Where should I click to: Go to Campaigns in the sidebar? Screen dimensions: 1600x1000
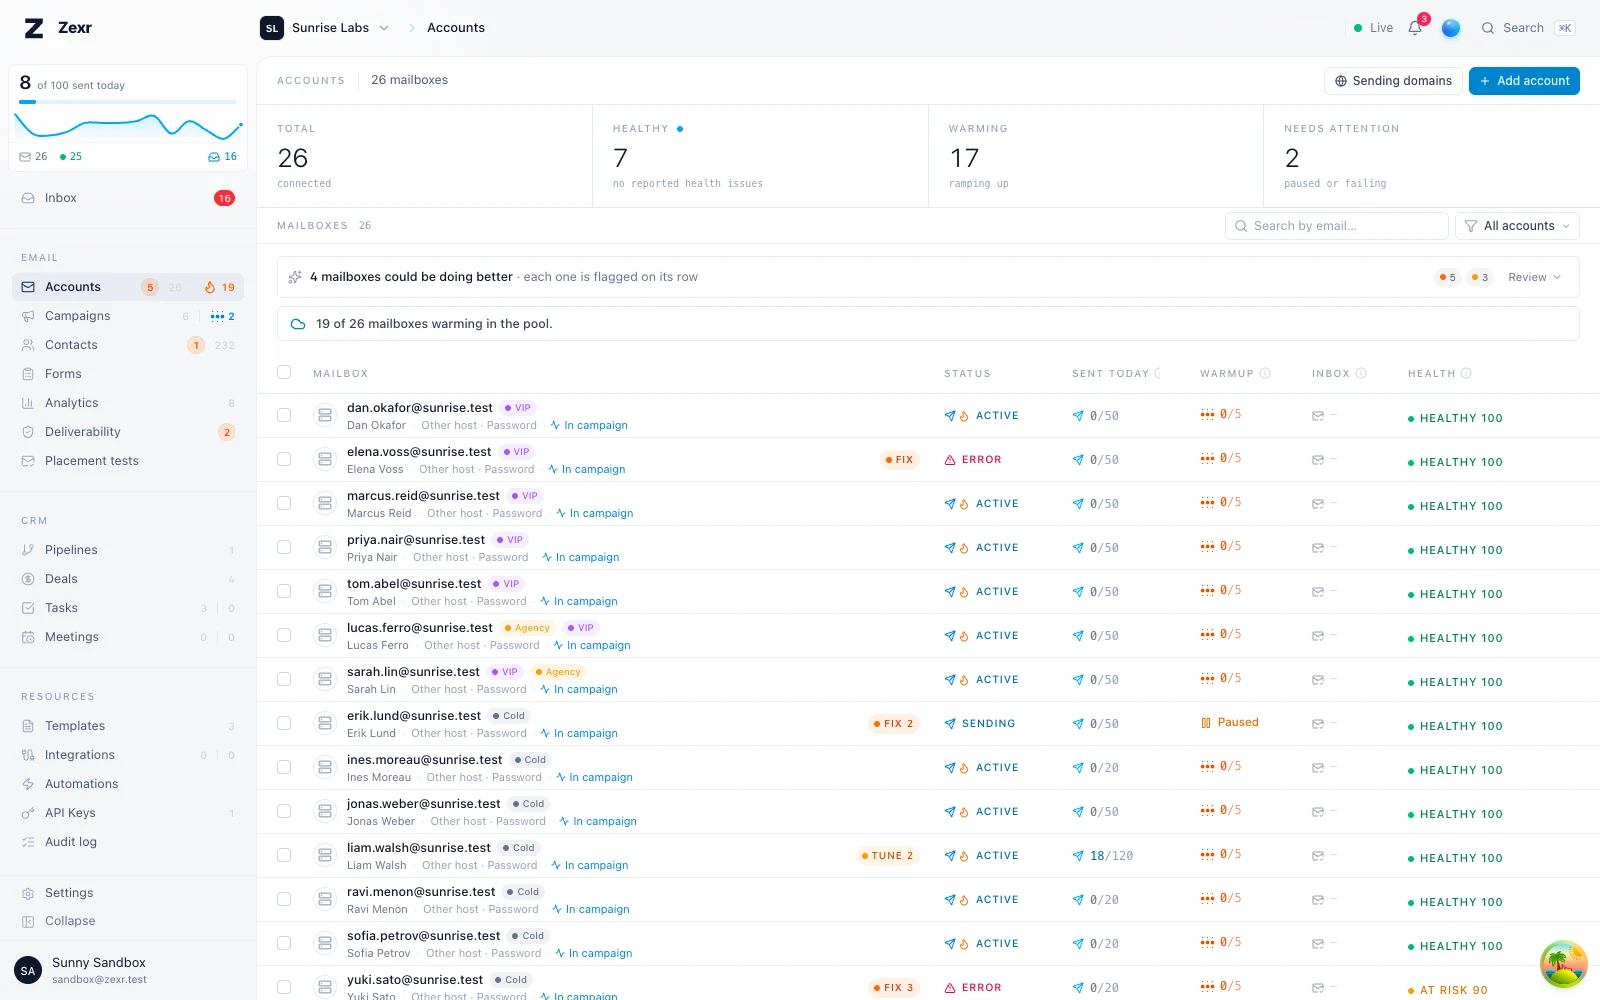coord(128,316)
